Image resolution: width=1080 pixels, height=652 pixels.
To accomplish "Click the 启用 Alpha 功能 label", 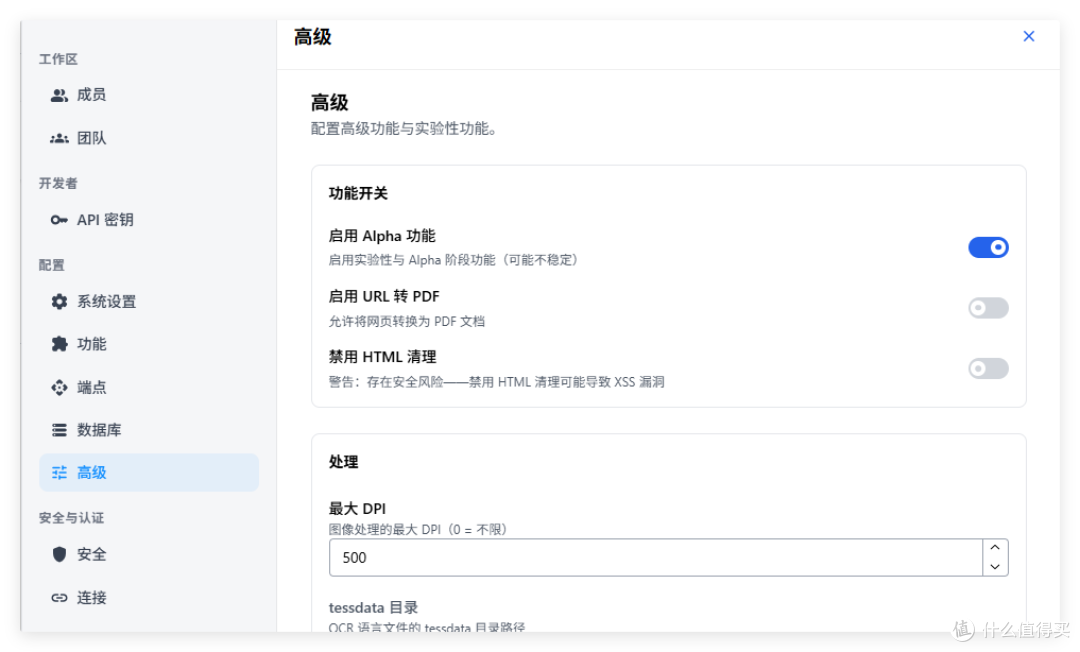I will (x=382, y=236).
